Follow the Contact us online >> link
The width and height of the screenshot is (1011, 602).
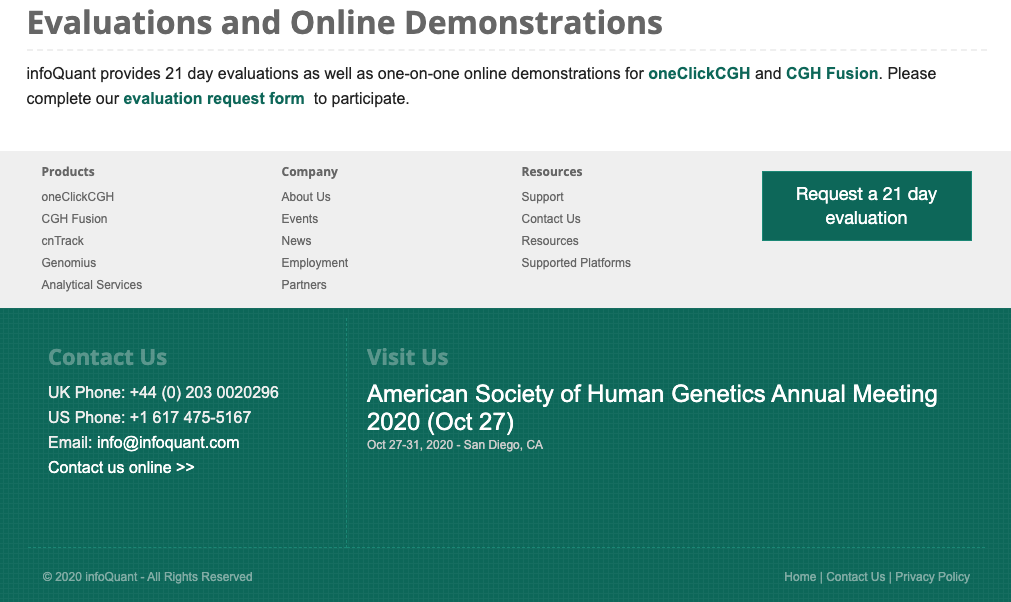tap(121, 467)
